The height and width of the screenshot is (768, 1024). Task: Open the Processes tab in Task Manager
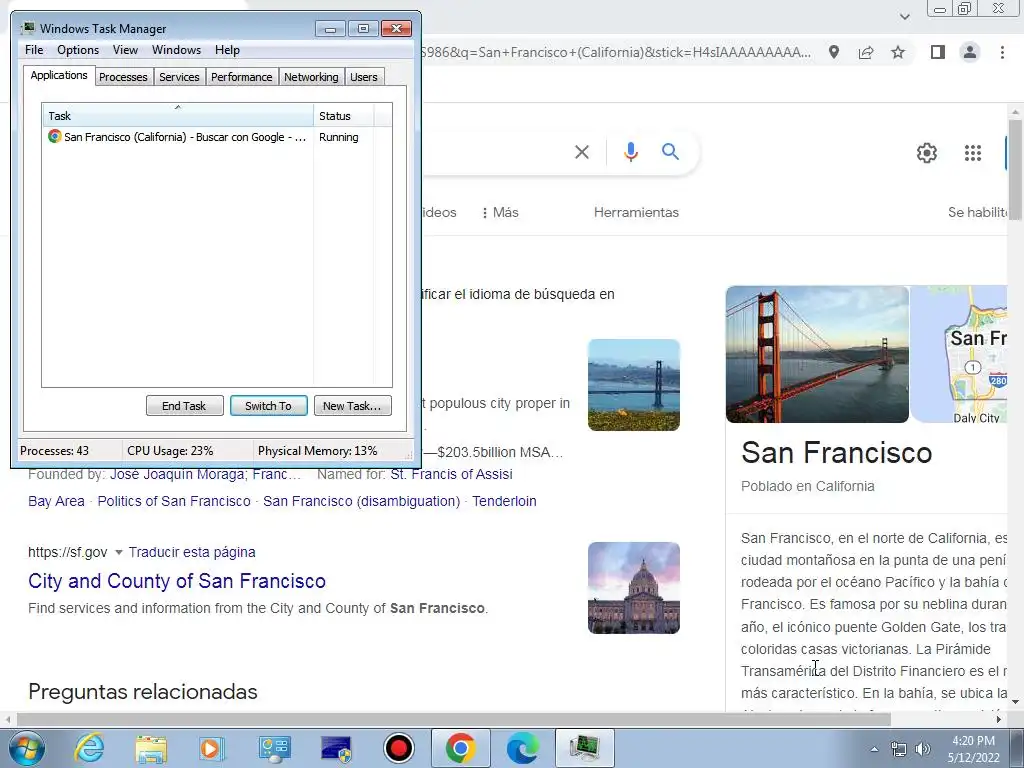pos(123,77)
